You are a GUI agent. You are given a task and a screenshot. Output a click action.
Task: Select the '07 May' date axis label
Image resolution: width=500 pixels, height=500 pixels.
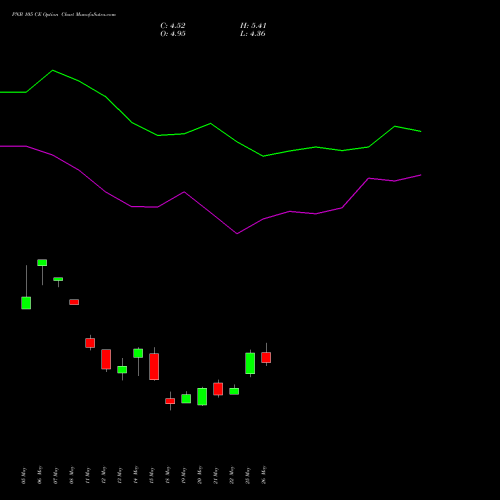coord(56,475)
